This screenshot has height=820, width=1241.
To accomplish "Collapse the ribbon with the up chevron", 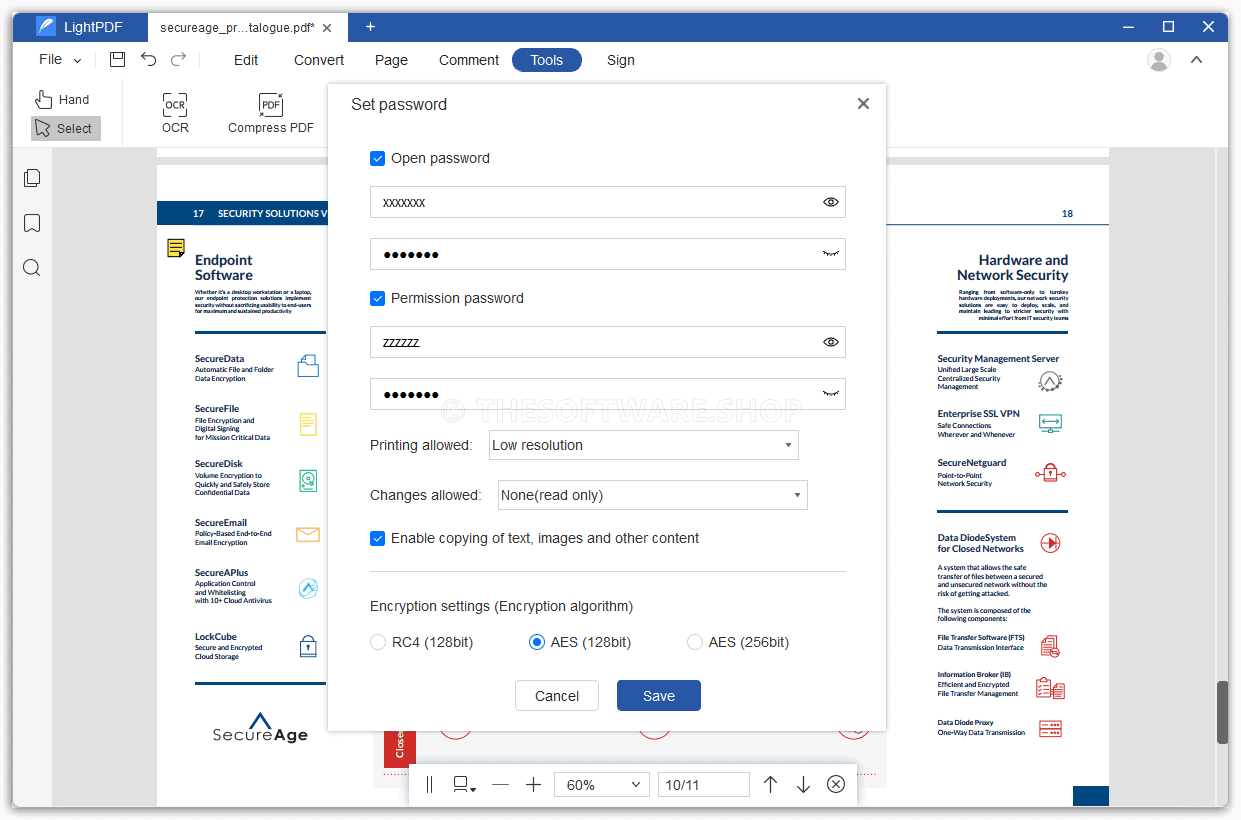I will [1196, 60].
